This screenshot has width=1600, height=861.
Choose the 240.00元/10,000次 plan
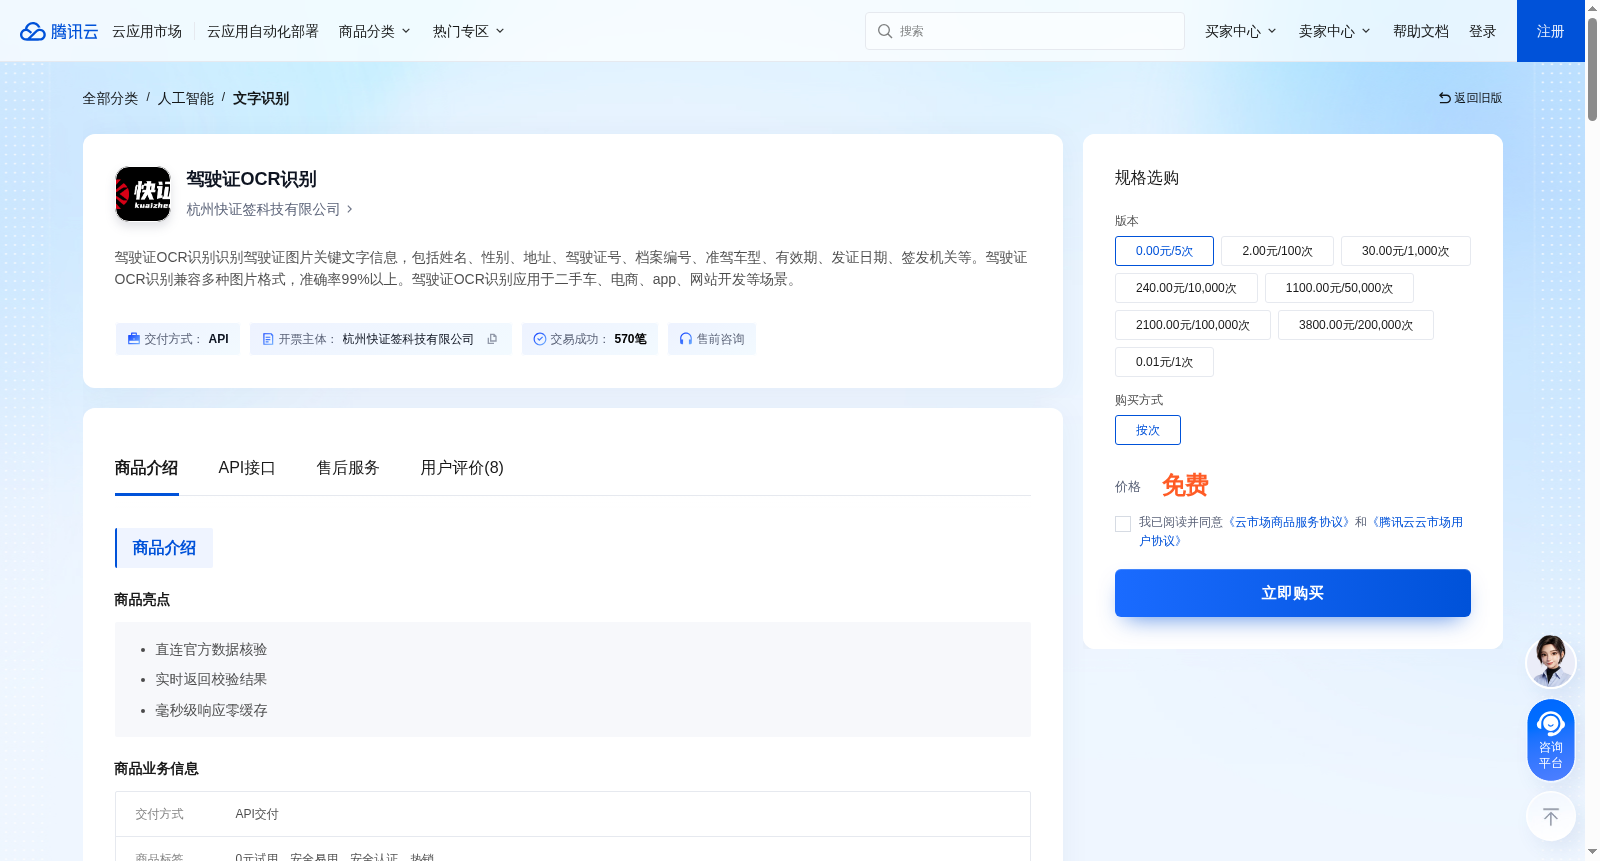pyautogui.click(x=1186, y=288)
